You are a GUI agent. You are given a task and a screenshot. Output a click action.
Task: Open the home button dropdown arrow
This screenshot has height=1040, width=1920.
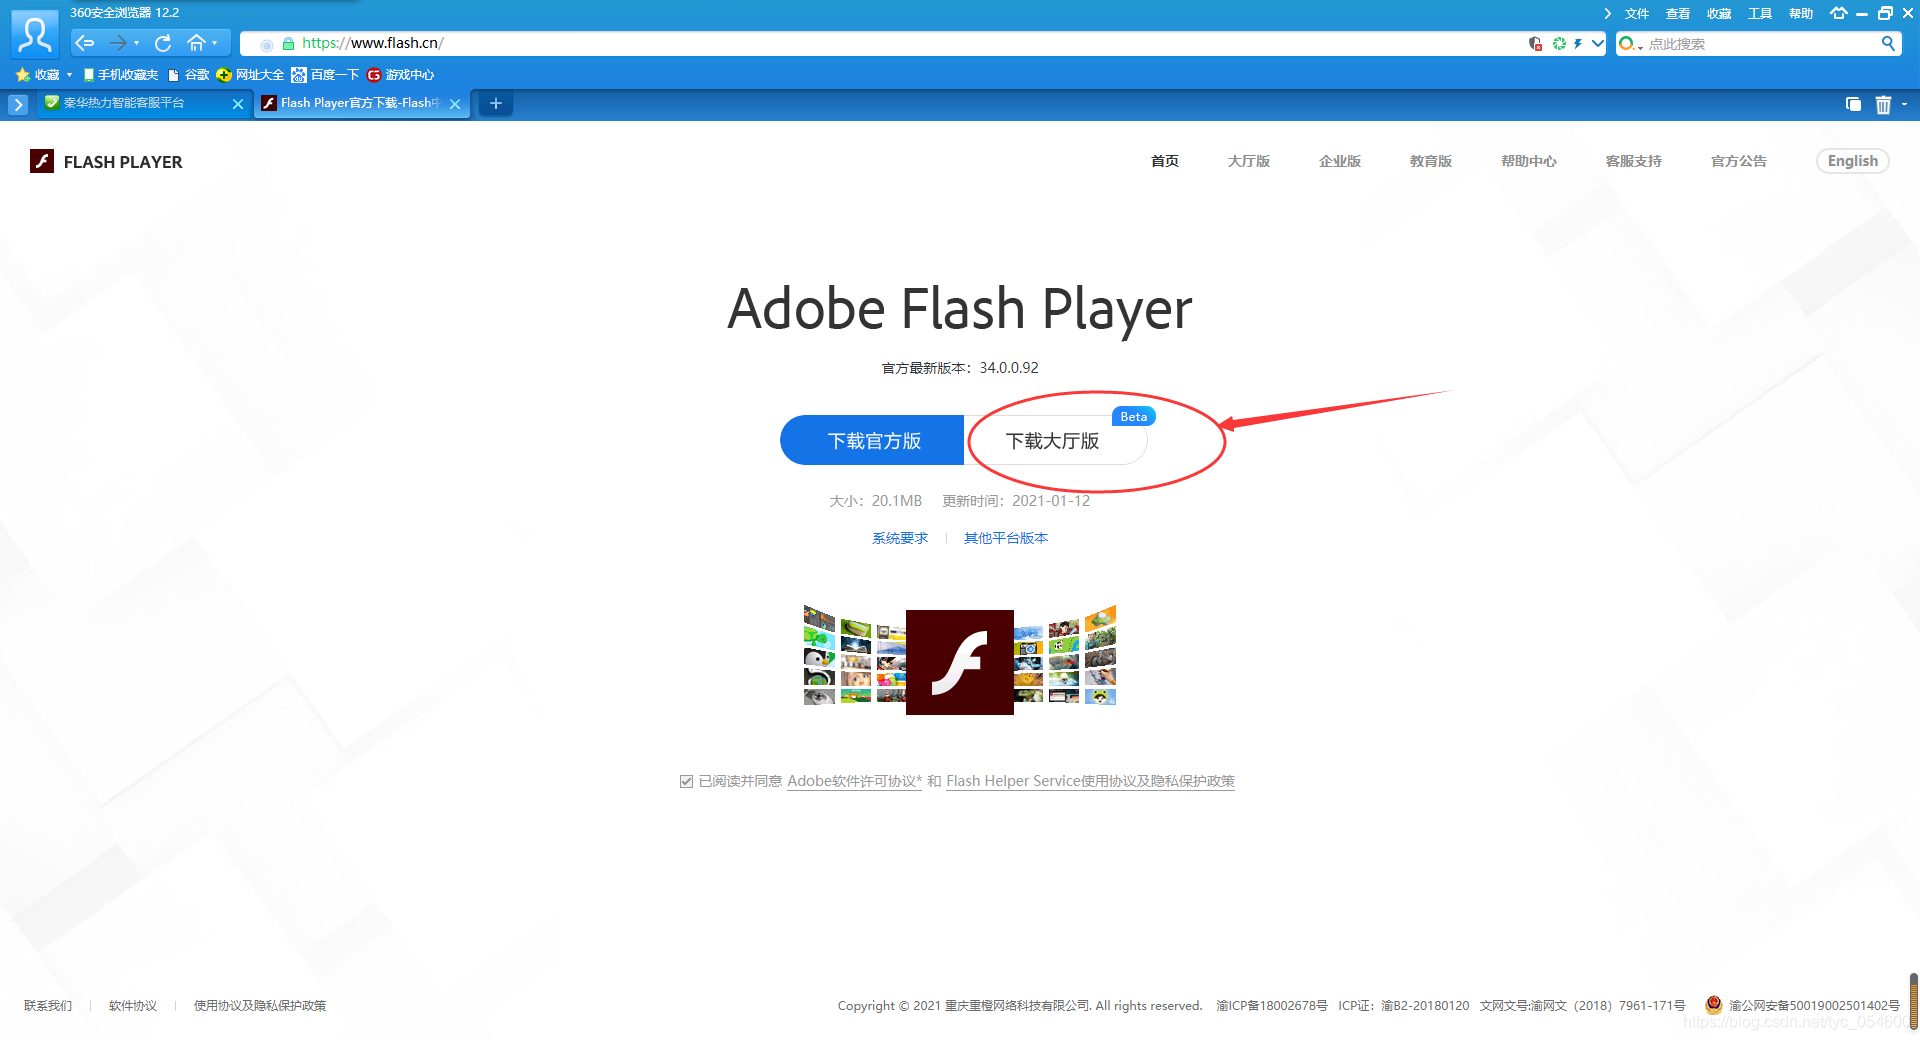(x=215, y=43)
